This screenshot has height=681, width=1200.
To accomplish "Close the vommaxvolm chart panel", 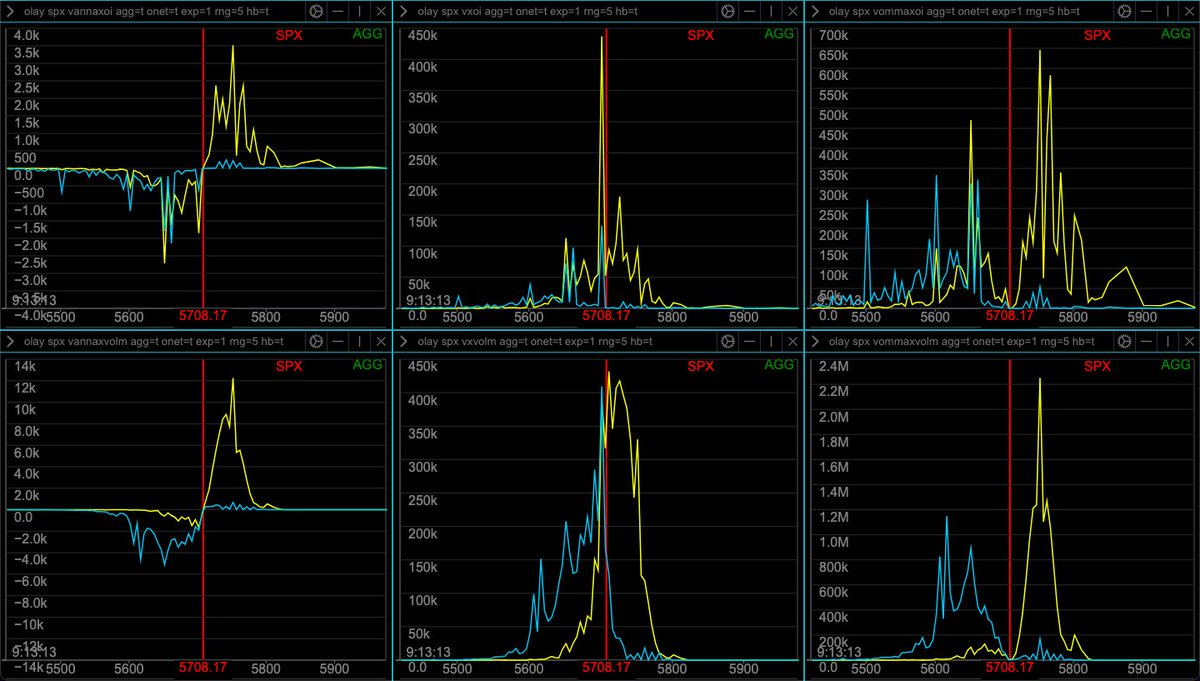I will (1187, 341).
